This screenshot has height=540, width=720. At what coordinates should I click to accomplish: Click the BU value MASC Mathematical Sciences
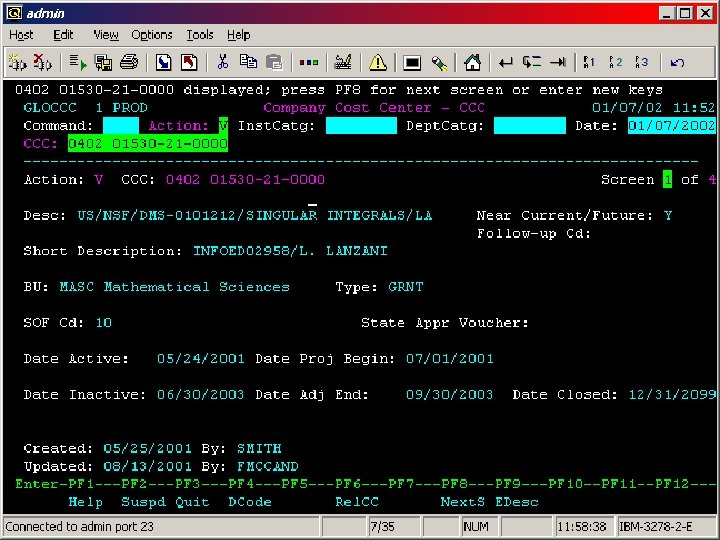pyautogui.click(x=174, y=287)
